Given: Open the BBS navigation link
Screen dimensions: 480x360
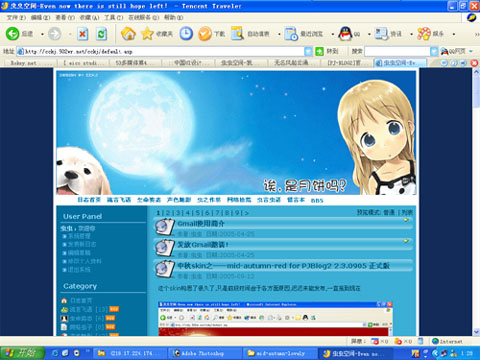Looking at the screenshot, I should [x=317, y=200].
